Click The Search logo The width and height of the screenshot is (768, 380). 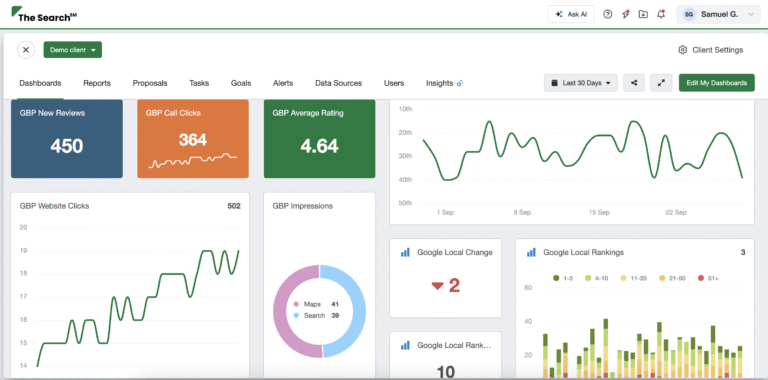click(44, 15)
